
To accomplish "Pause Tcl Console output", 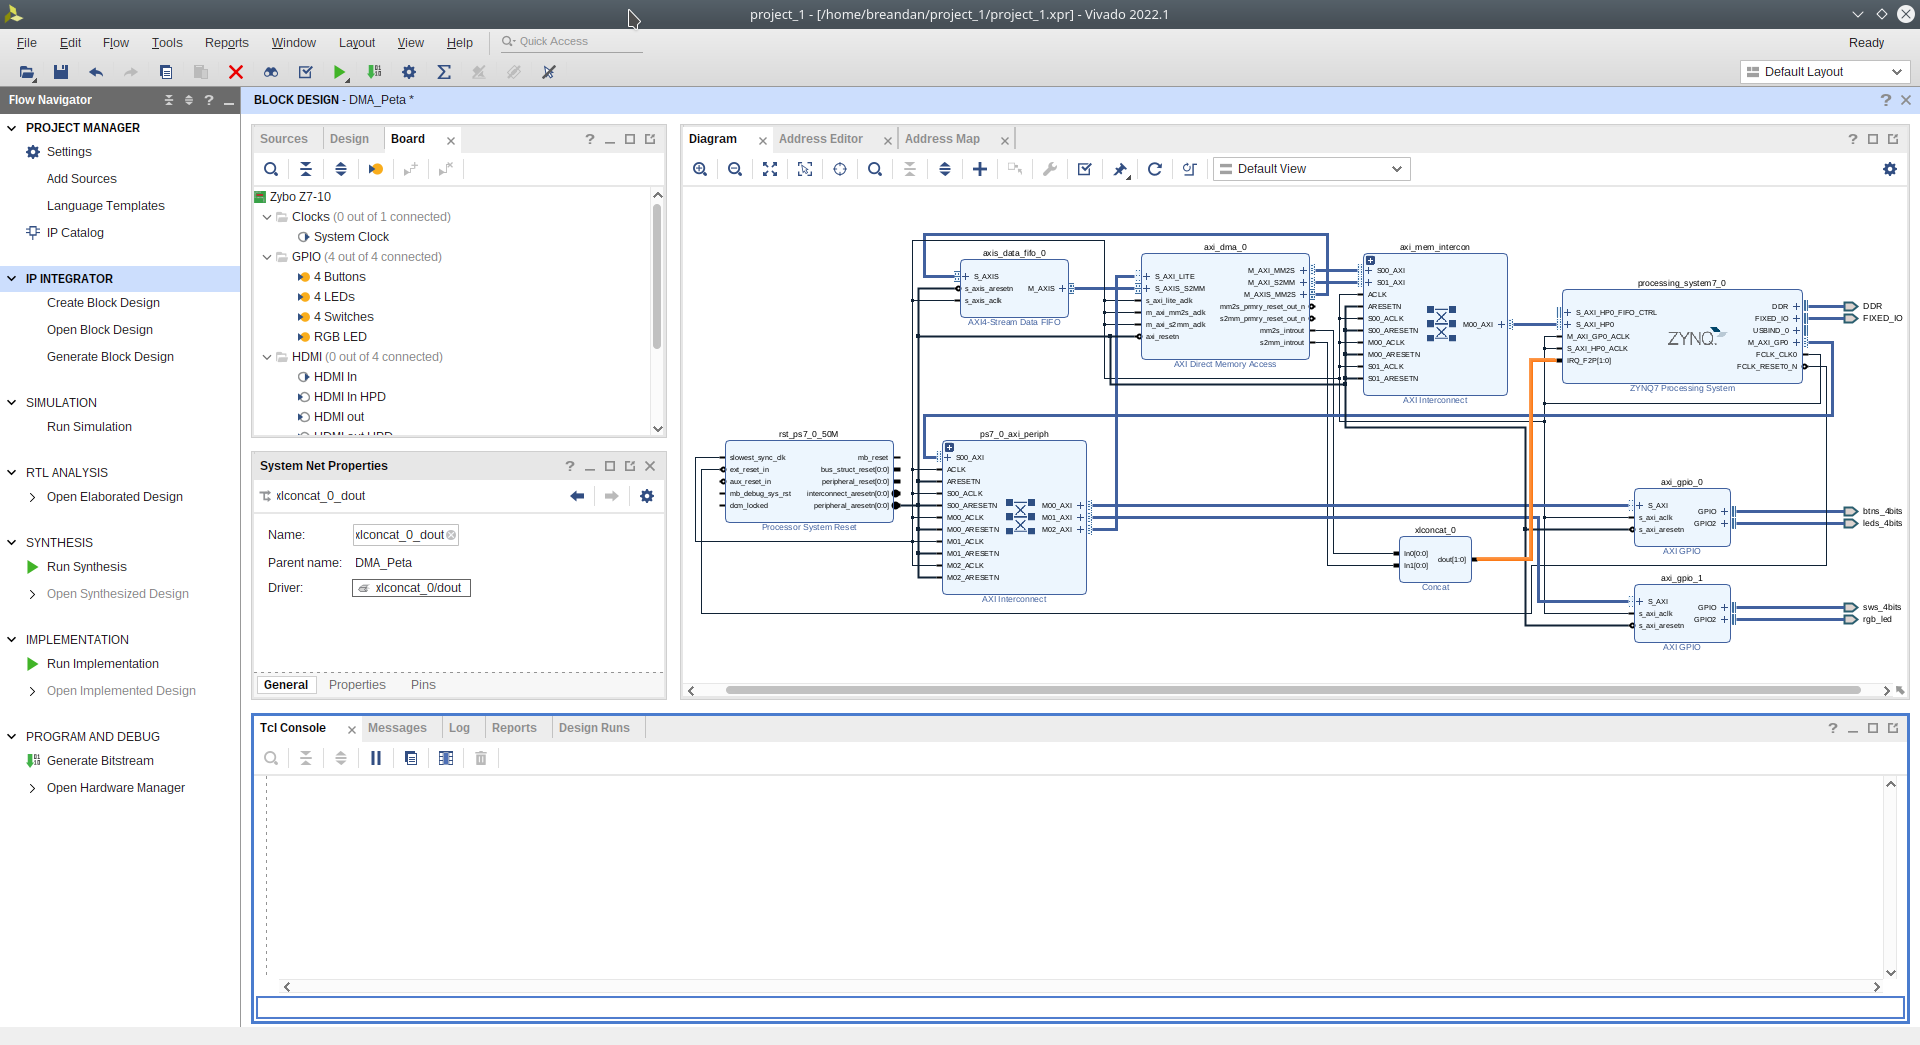I will pos(376,758).
